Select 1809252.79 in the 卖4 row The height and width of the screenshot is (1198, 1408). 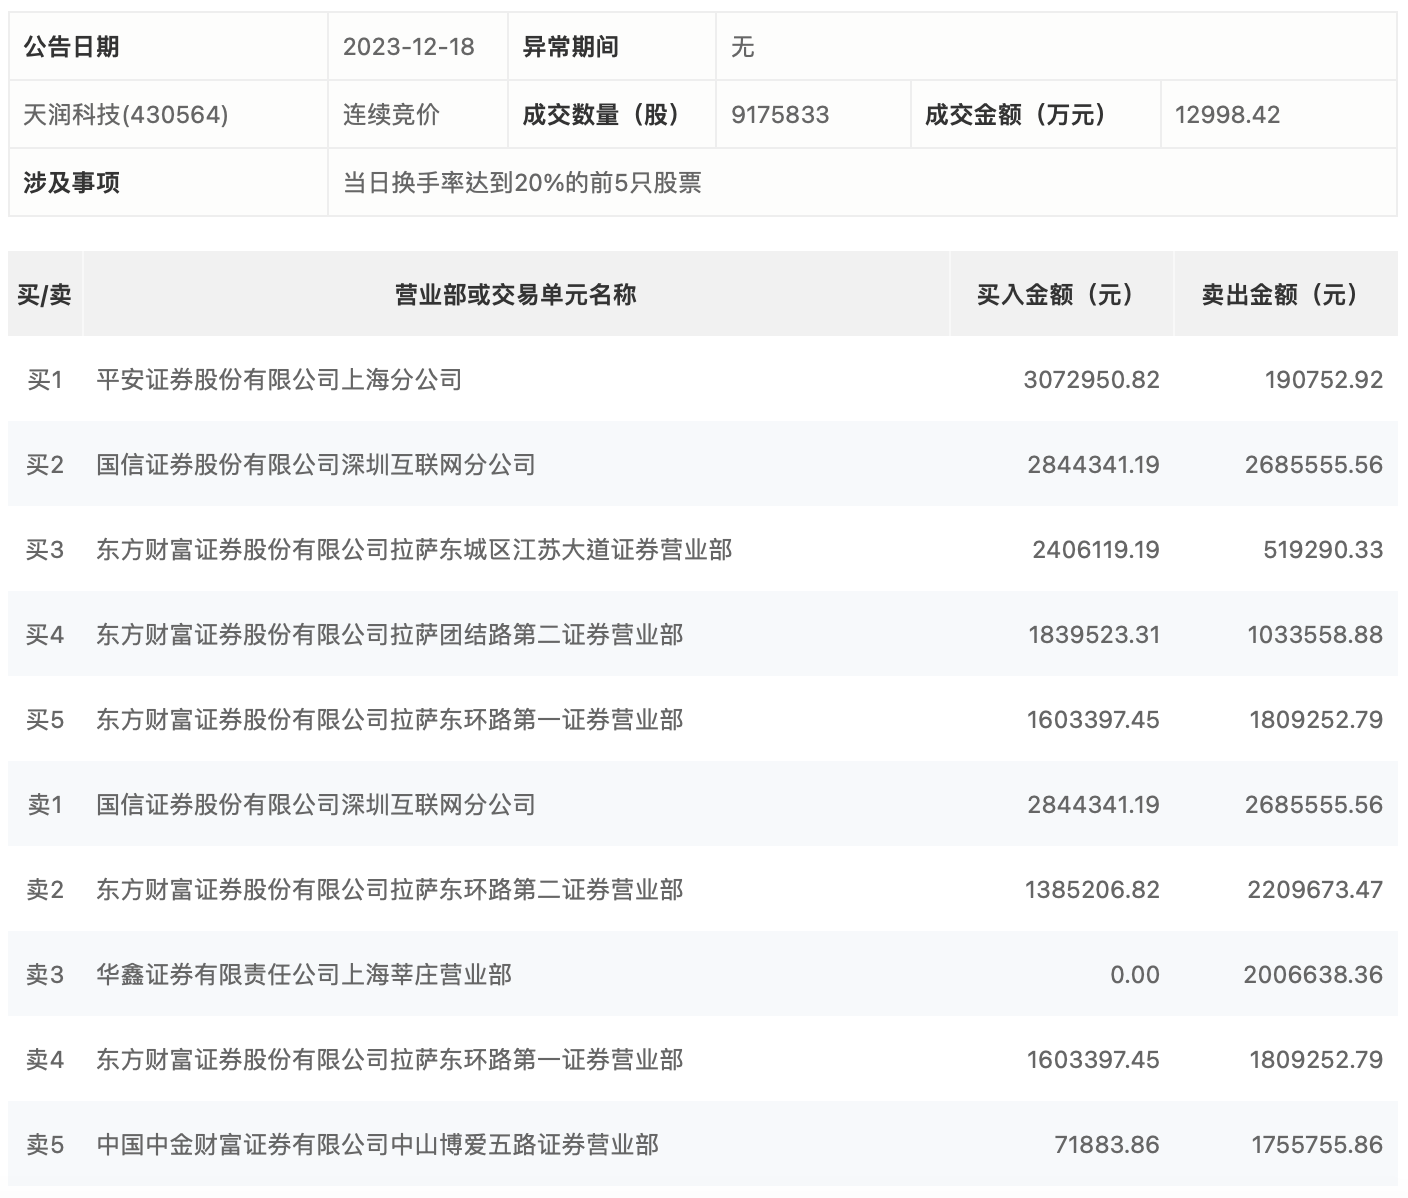(x=1316, y=1060)
